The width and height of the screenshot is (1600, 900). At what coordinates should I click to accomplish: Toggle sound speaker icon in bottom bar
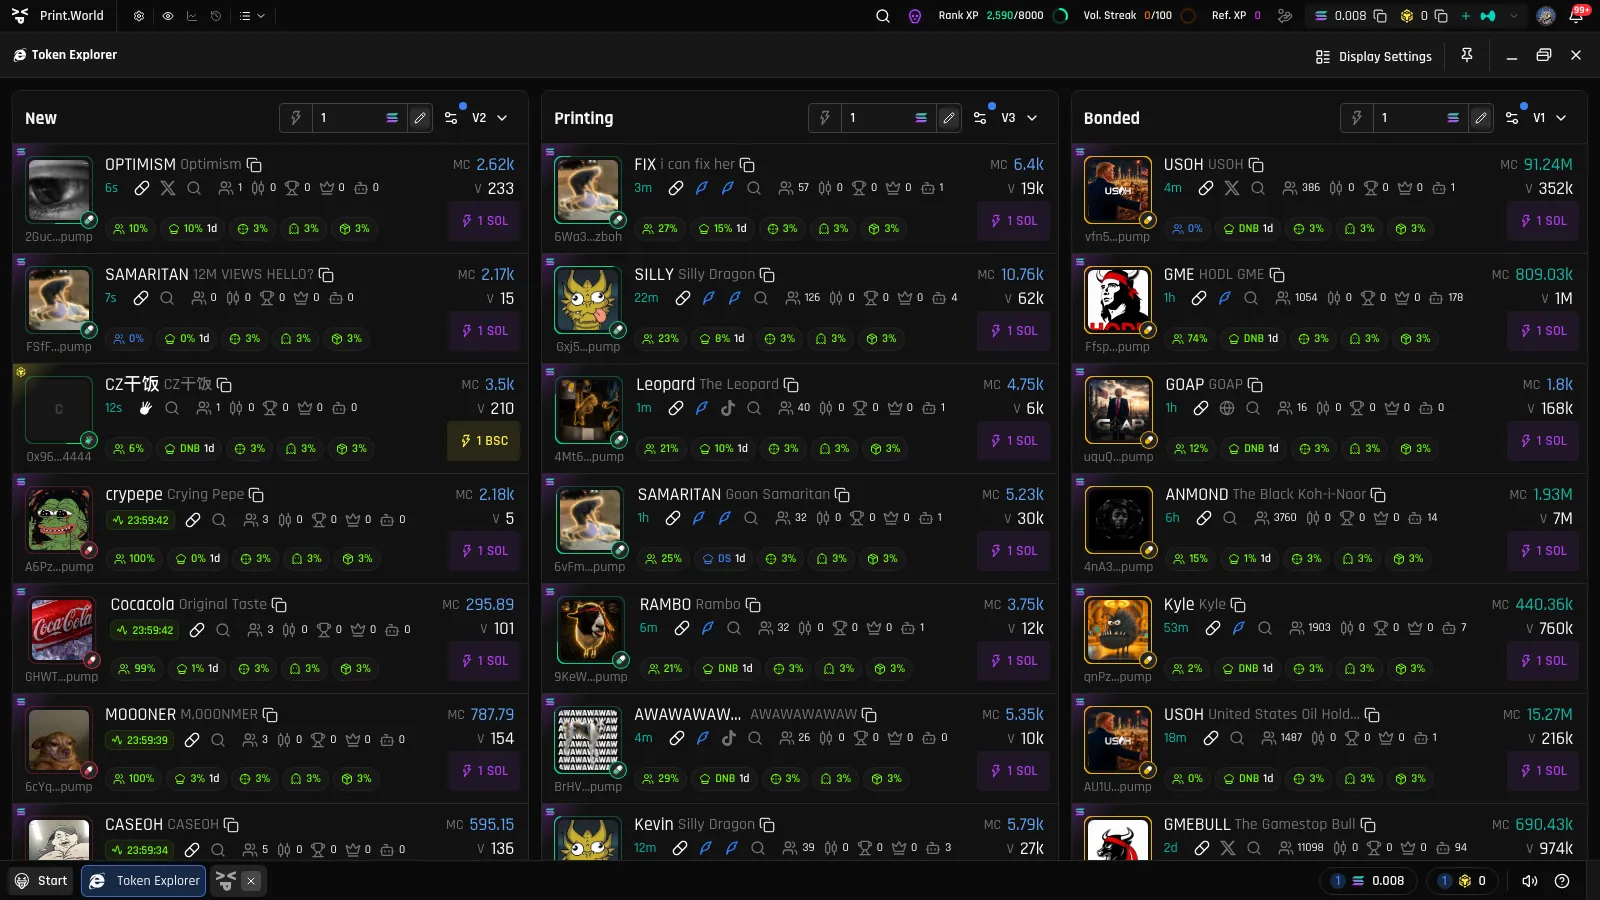point(1529,881)
